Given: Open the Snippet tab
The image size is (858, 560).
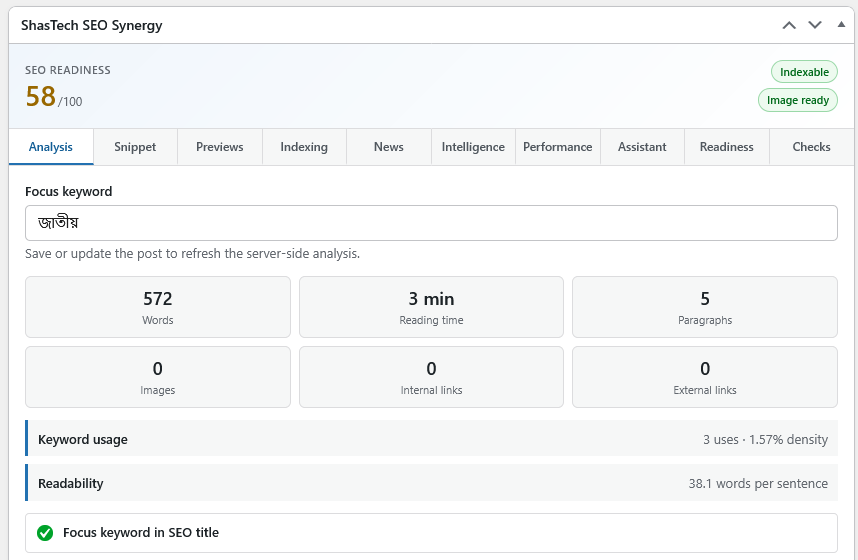Looking at the screenshot, I should pyautogui.click(x=135, y=147).
